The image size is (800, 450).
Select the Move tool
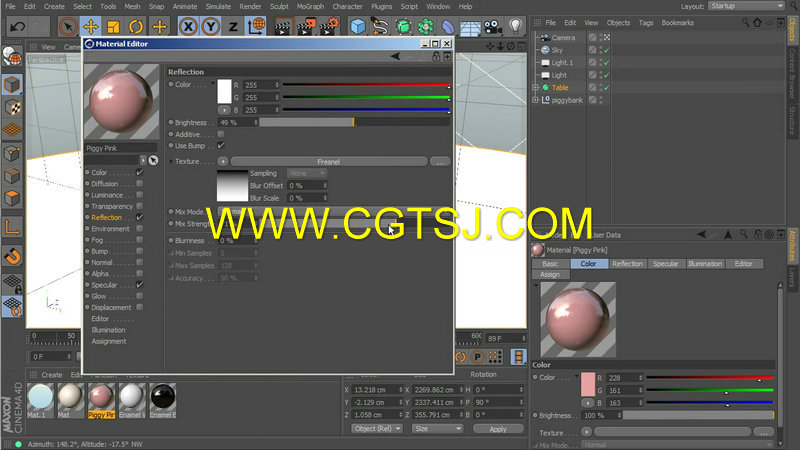[91, 26]
